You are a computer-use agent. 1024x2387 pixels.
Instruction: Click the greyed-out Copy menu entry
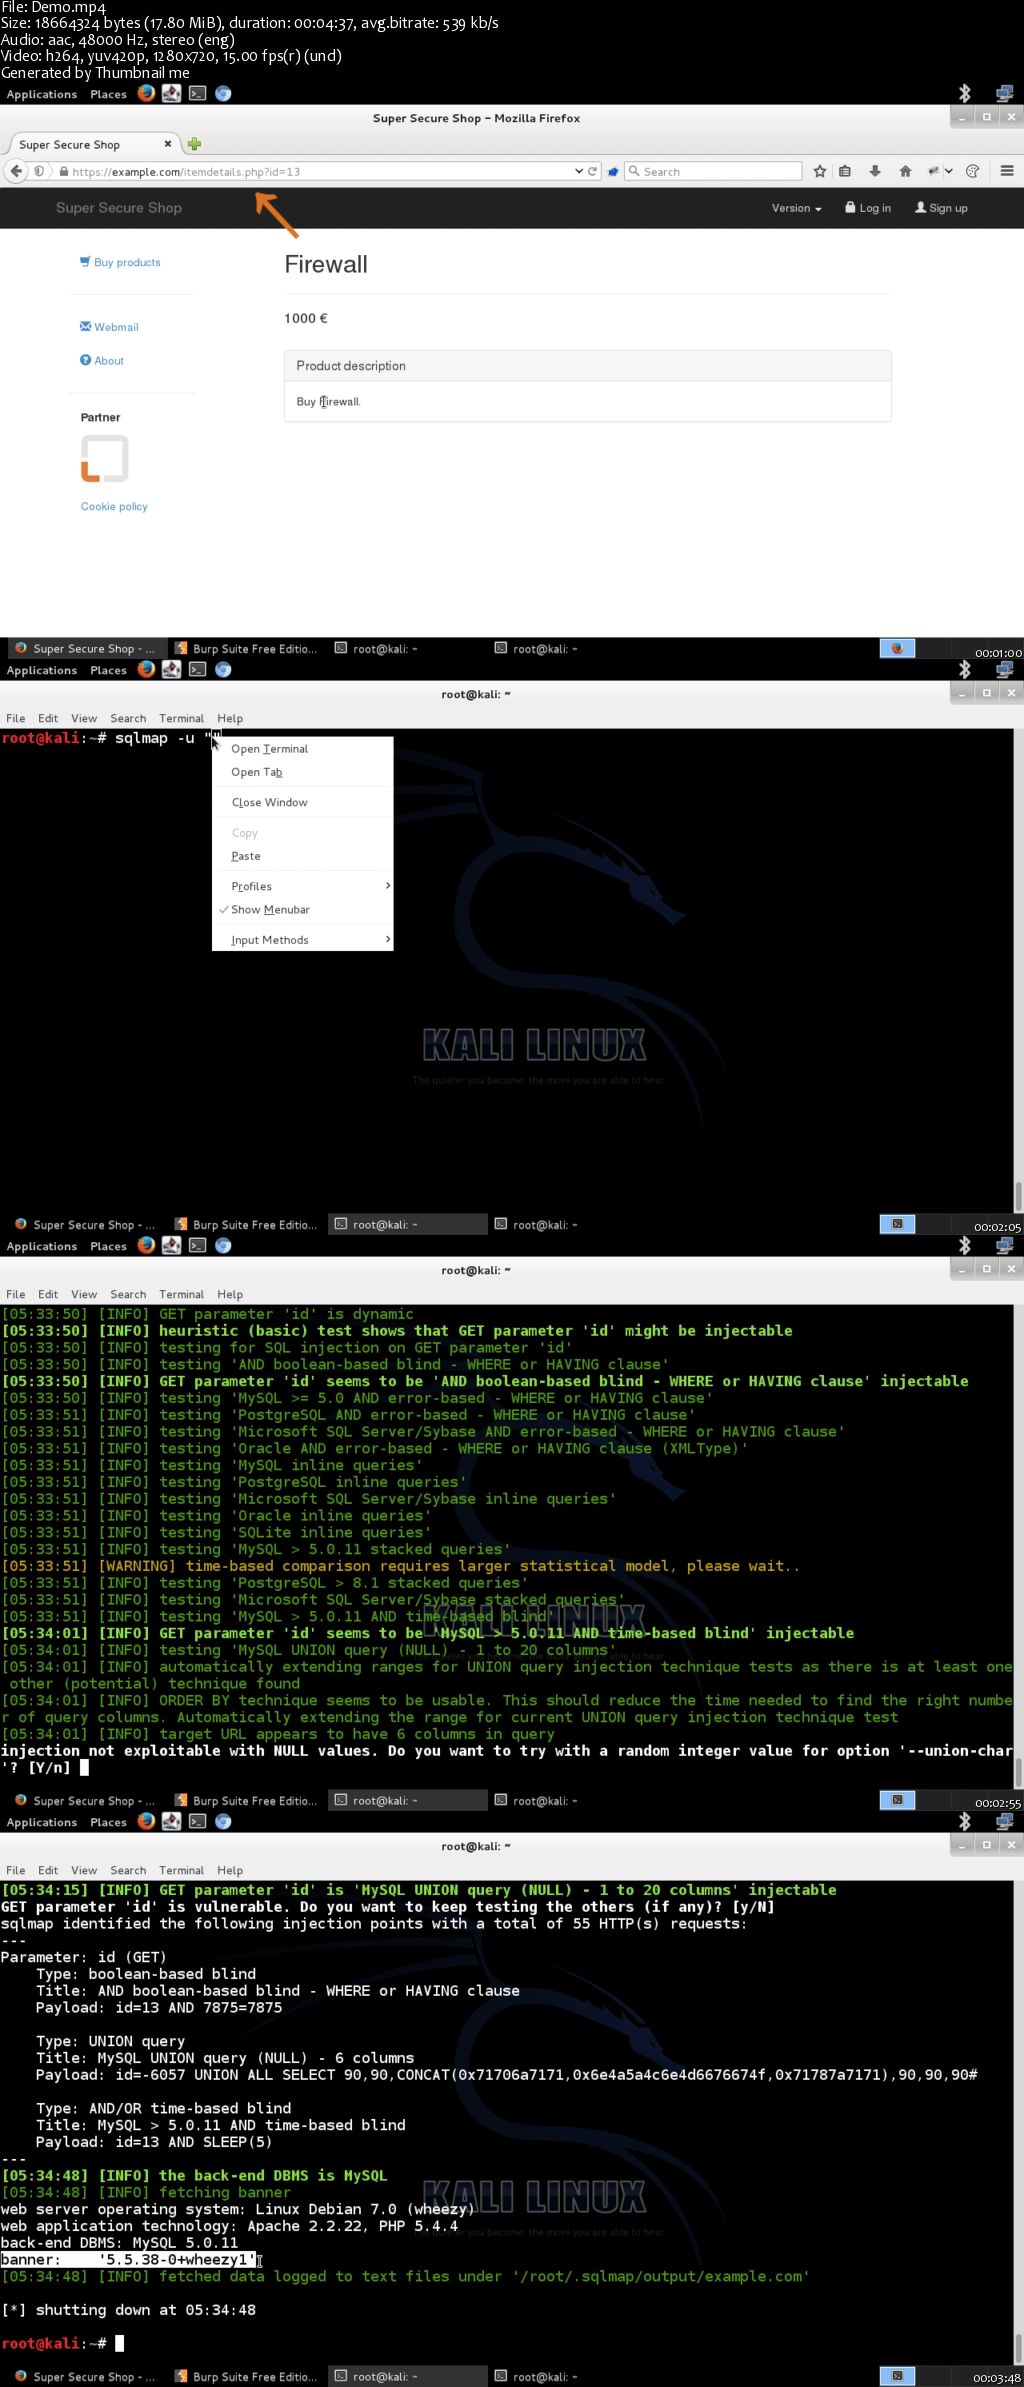tap(302, 833)
